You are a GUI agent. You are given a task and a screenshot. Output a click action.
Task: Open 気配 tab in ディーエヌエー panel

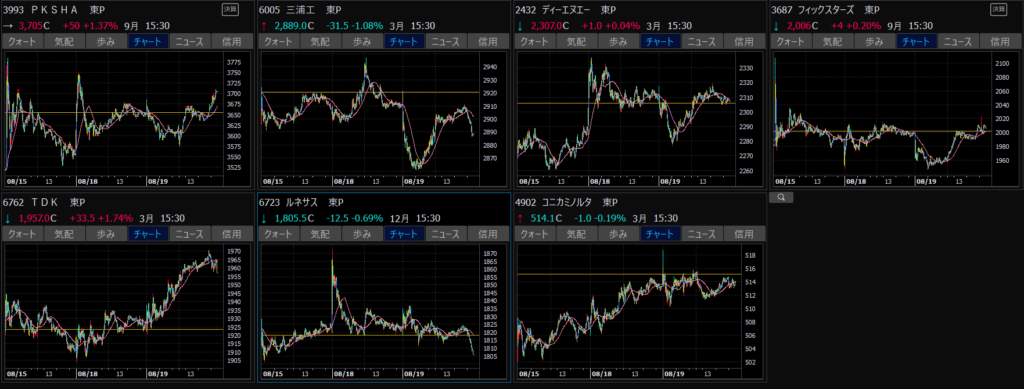[577, 42]
